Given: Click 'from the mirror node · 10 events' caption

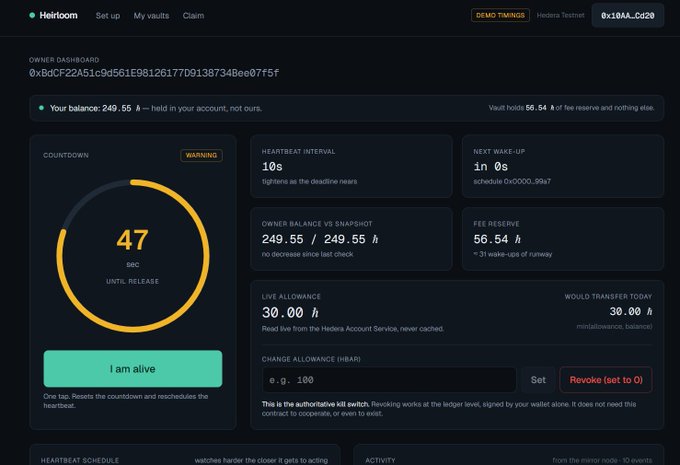Looking at the screenshot, I should pyautogui.click(x=602, y=460).
